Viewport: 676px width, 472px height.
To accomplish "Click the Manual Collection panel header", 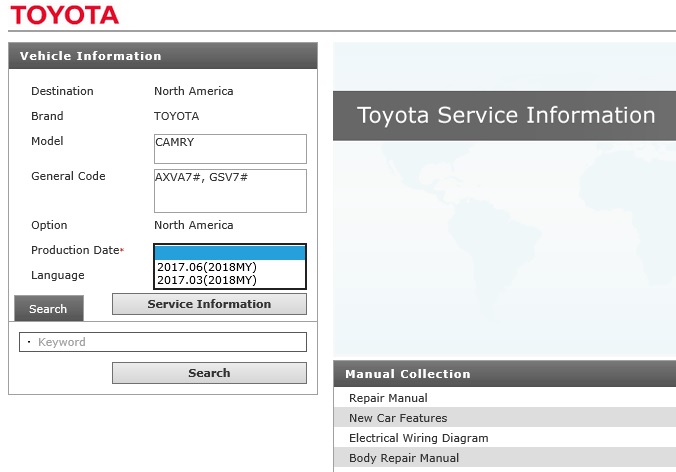I will pyautogui.click(x=504, y=374).
